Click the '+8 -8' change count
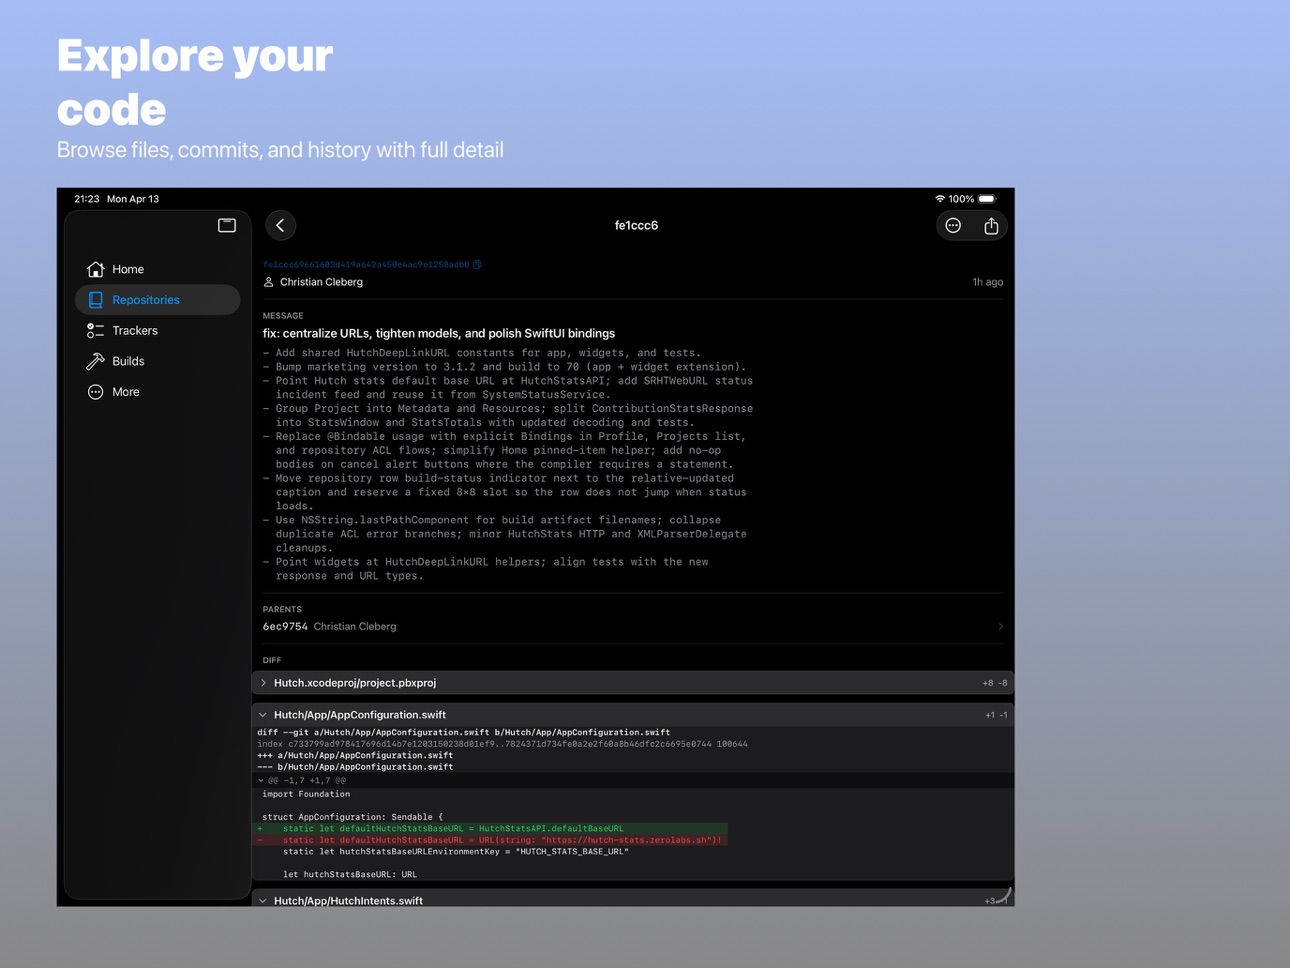1290x968 pixels. click(x=995, y=683)
